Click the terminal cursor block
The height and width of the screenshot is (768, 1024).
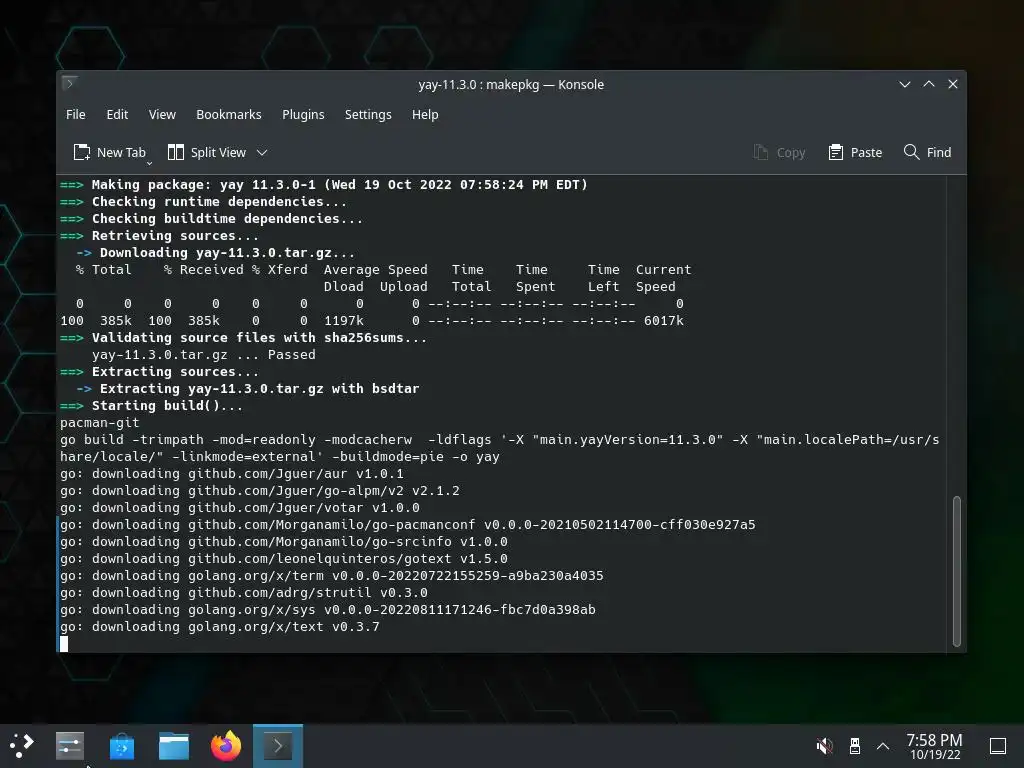point(64,643)
